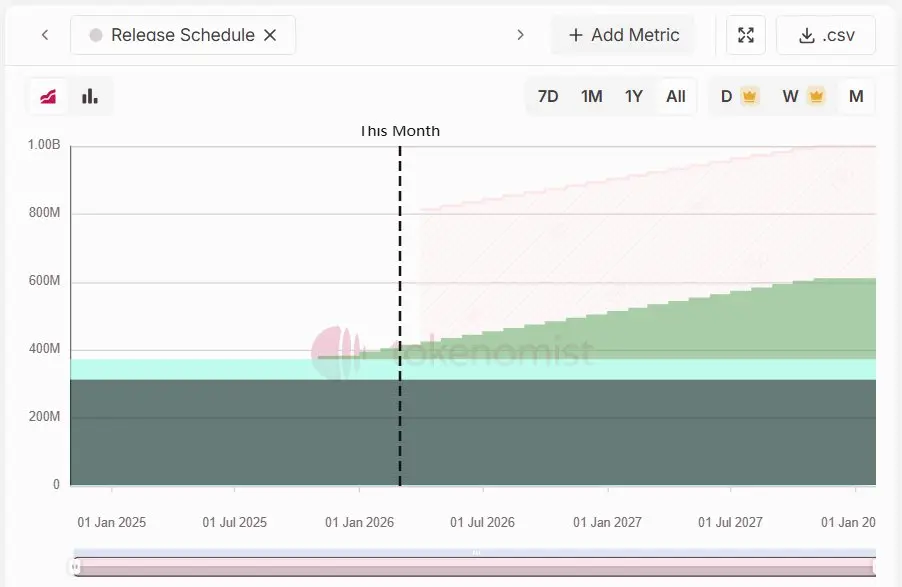Click the 01 Jul 2025 axis label
The image size is (902, 587).
click(x=235, y=523)
